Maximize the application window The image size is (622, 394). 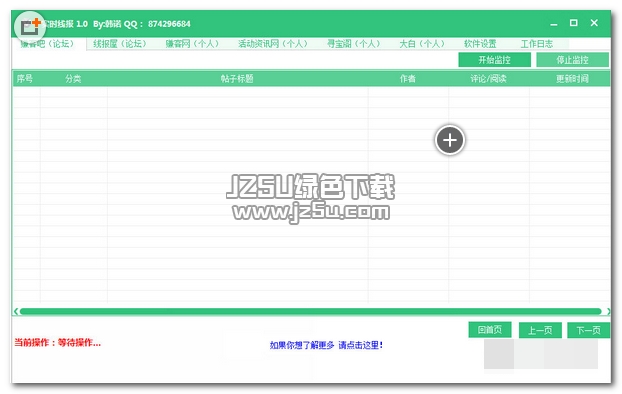coord(574,23)
